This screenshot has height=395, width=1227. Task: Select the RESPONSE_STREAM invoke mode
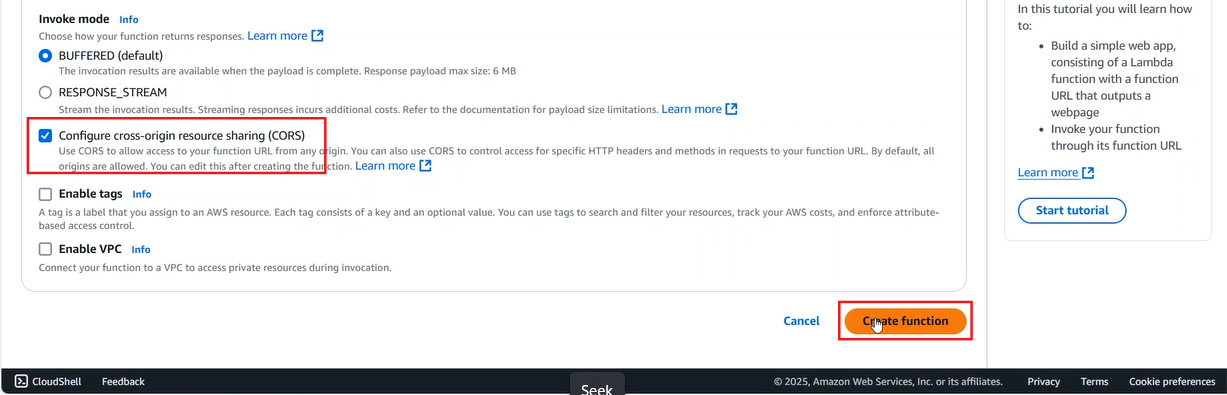45,92
